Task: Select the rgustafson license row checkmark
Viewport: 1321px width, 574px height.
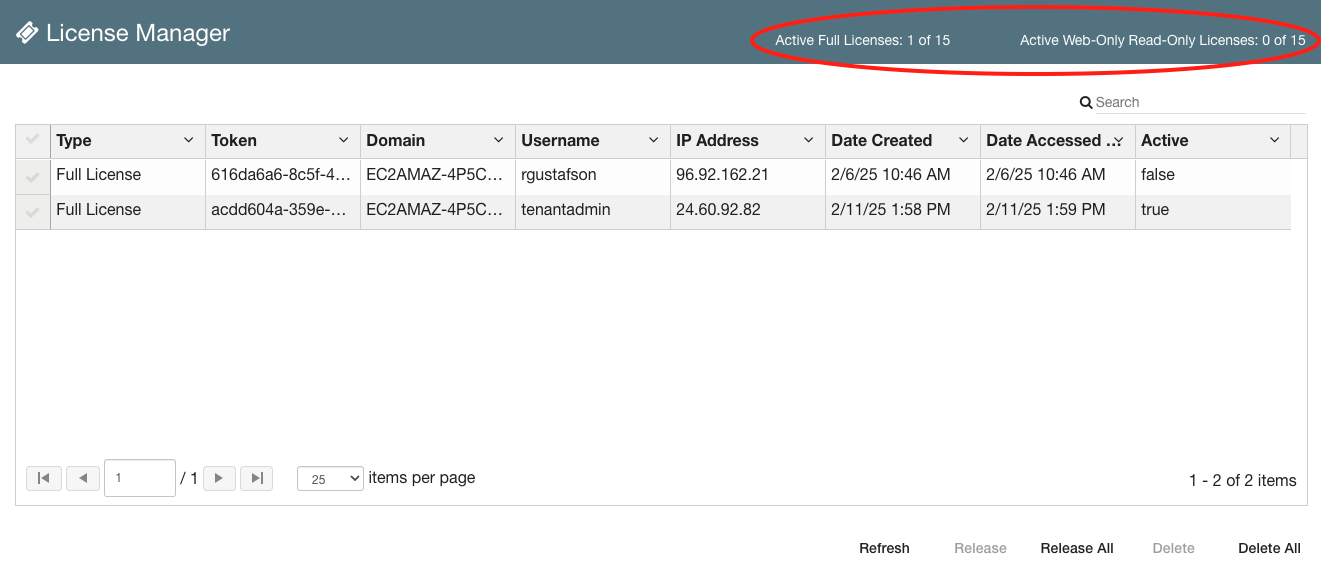Action: (x=32, y=176)
